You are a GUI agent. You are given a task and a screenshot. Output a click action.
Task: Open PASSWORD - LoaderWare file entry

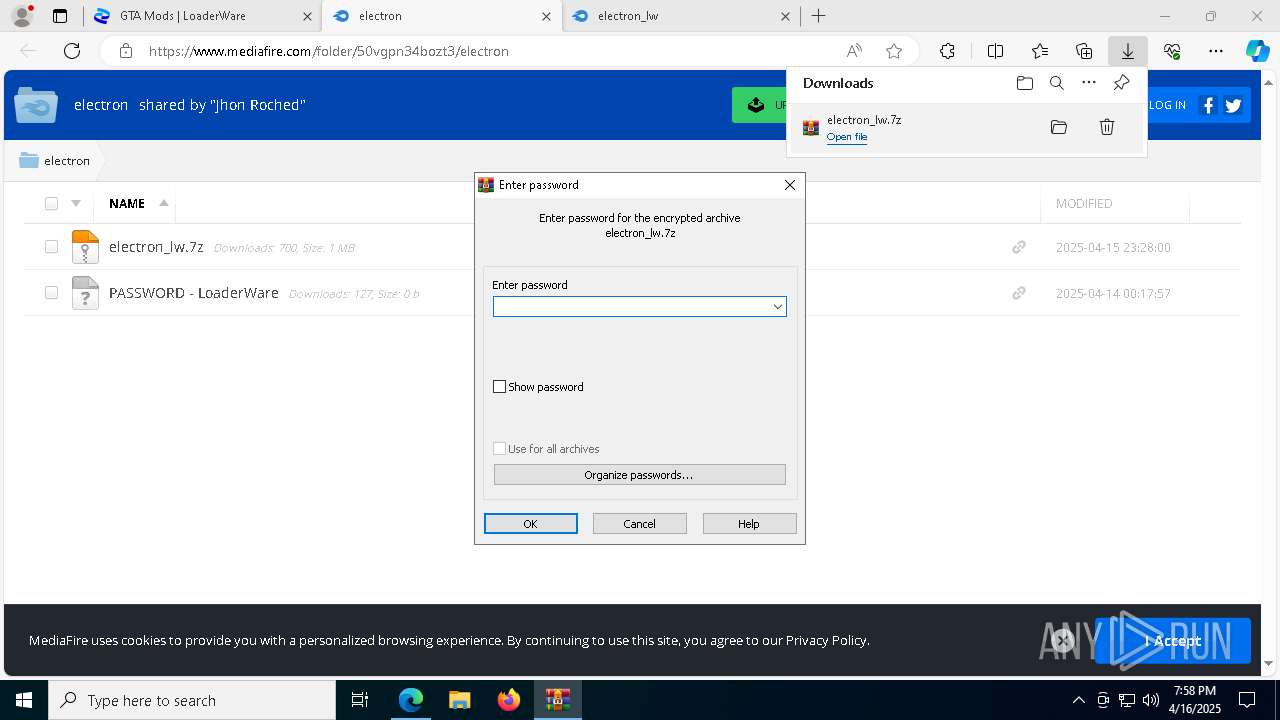tap(194, 293)
